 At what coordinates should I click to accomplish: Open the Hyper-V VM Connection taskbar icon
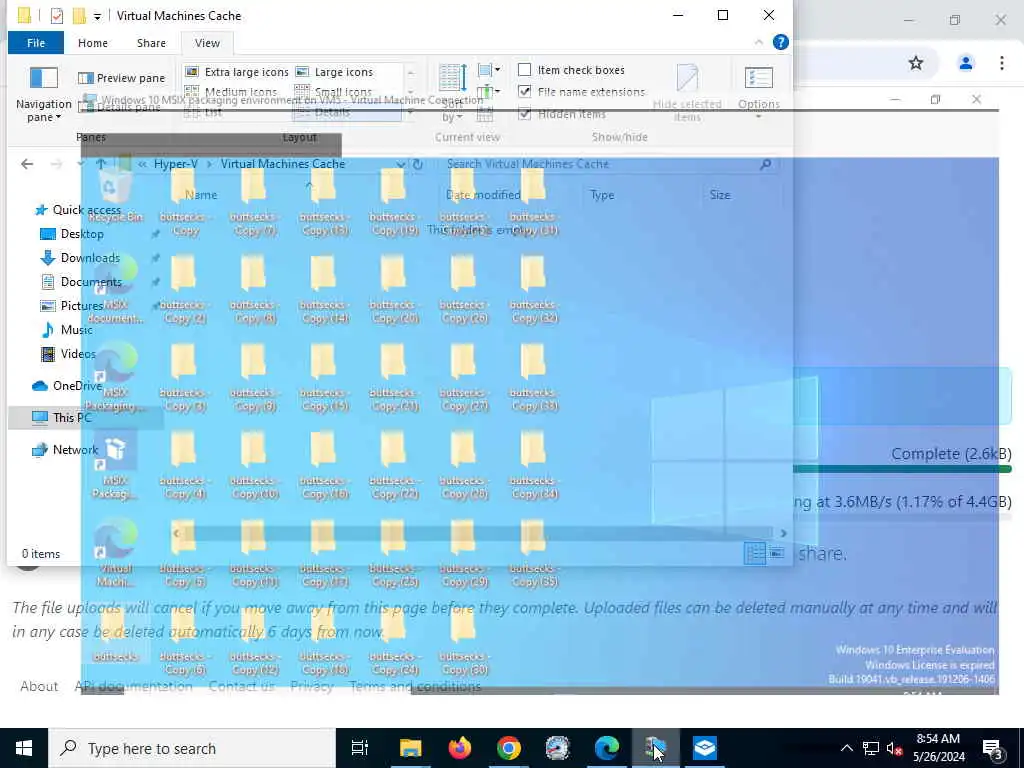[x=656, y=748]
